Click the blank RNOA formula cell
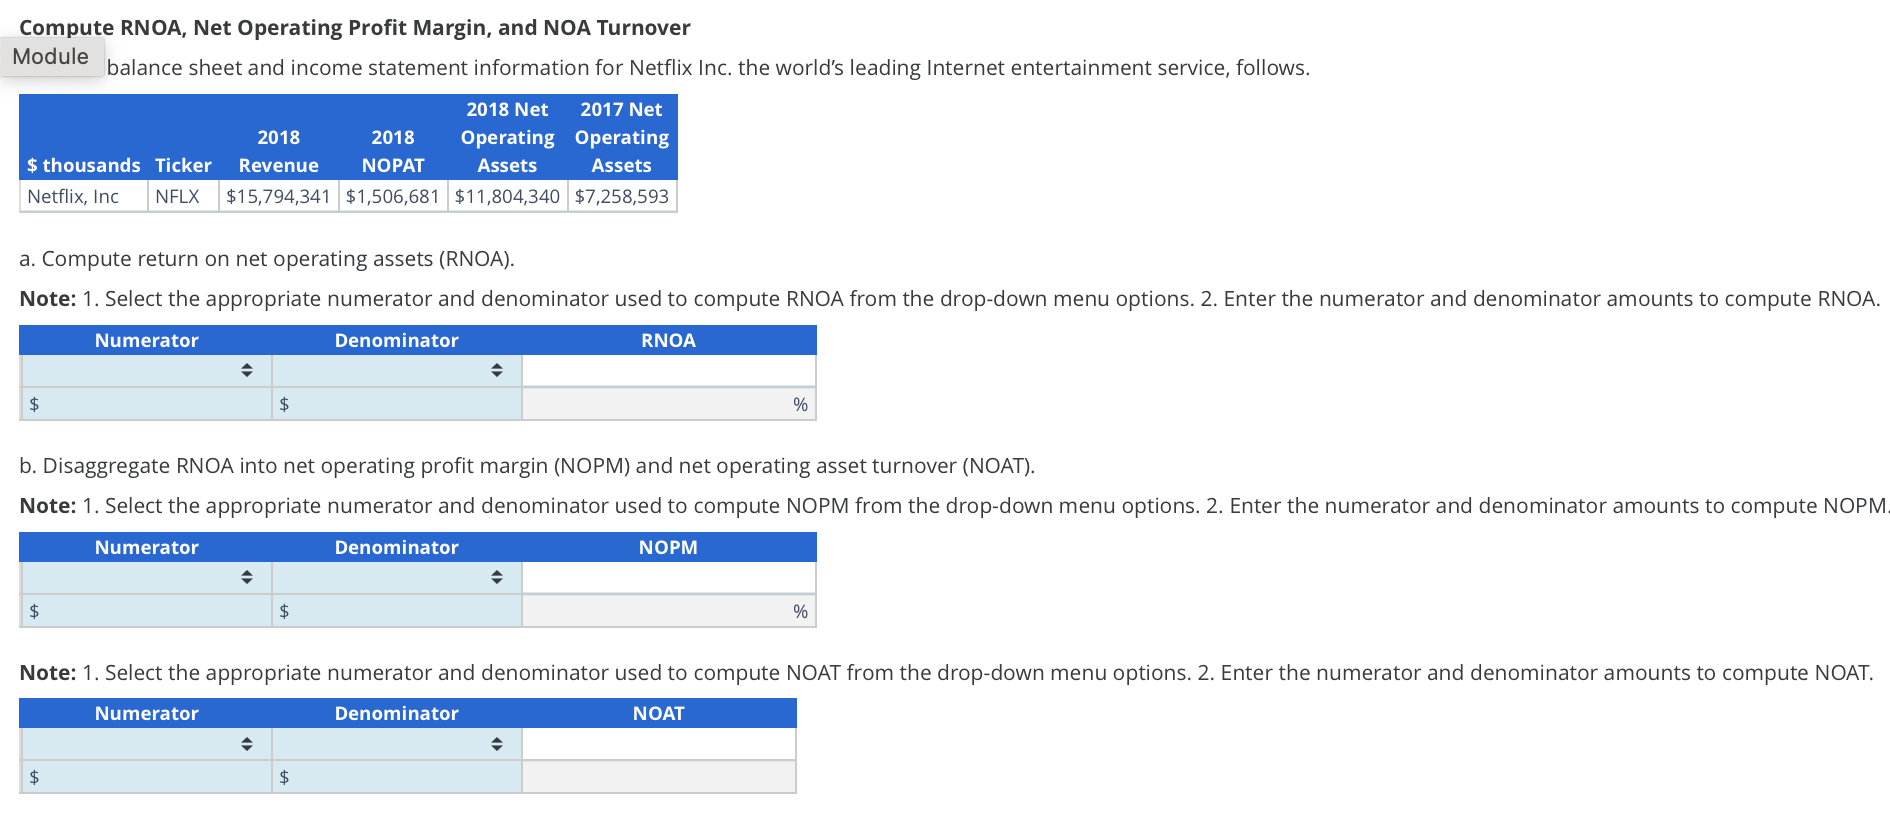Screen dimensions: 1890x816 pyautogui.click(x=668, y=371)
